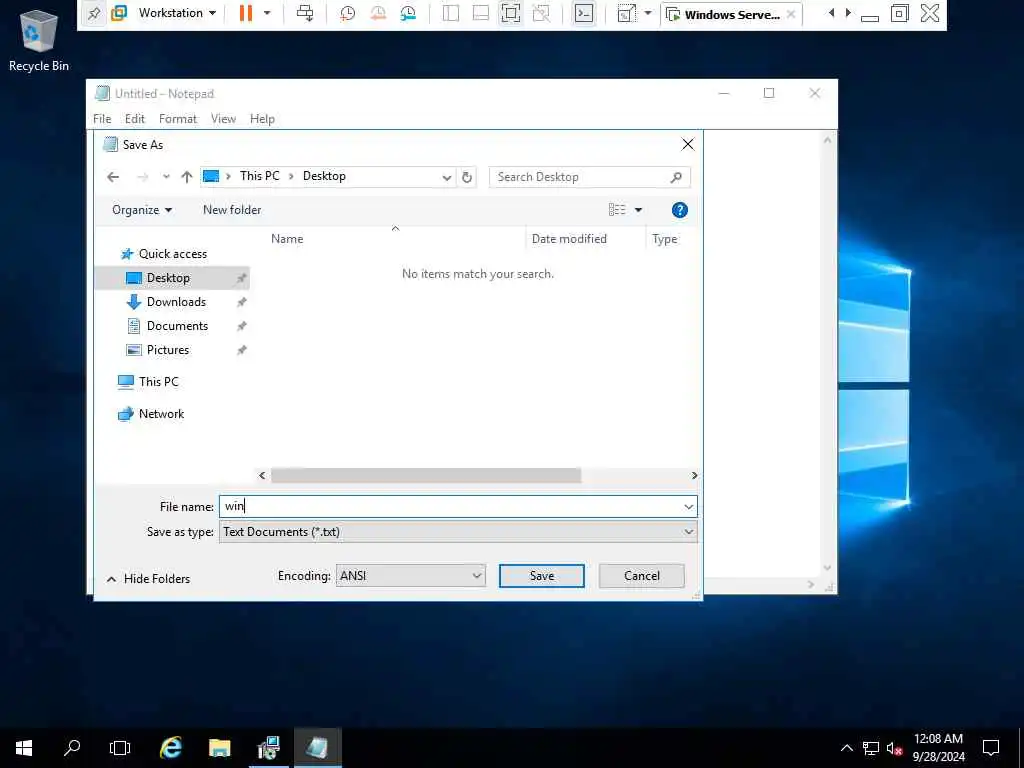Select Quick access in navigation pane

pos(172,254)
